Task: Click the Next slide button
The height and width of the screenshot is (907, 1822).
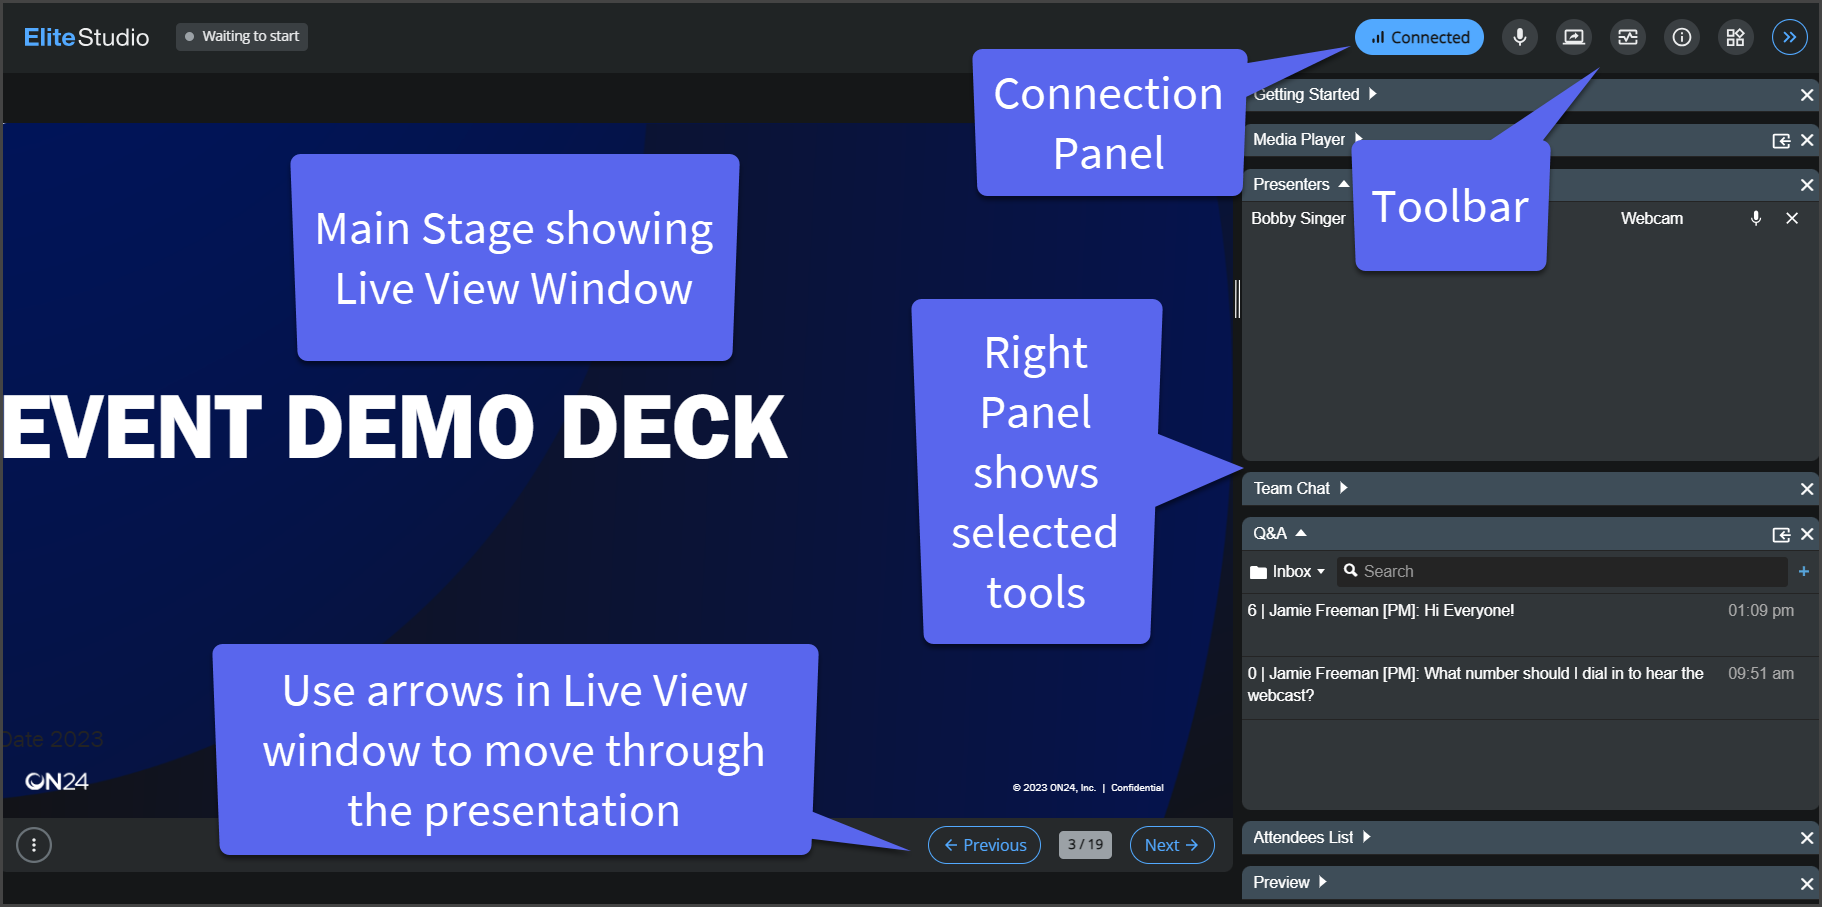Action: tap(1171, 845)
